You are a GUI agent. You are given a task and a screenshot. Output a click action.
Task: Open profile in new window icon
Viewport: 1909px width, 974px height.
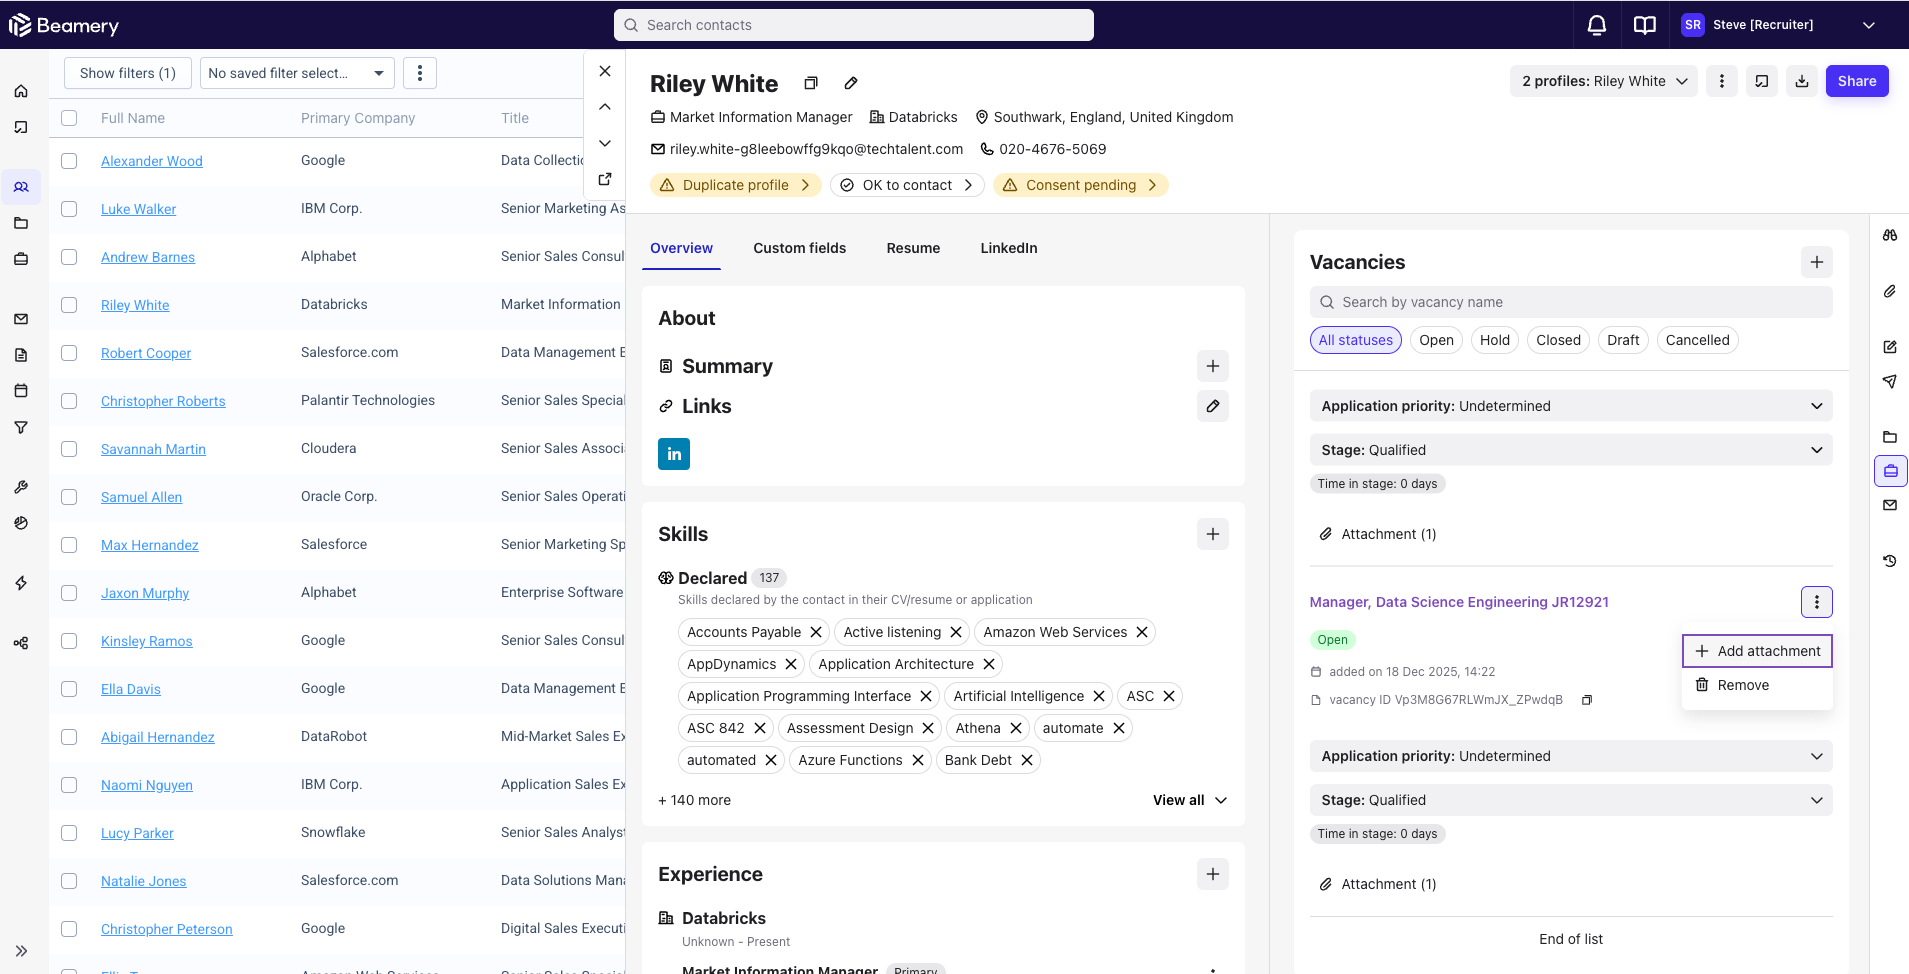point(605,179)
